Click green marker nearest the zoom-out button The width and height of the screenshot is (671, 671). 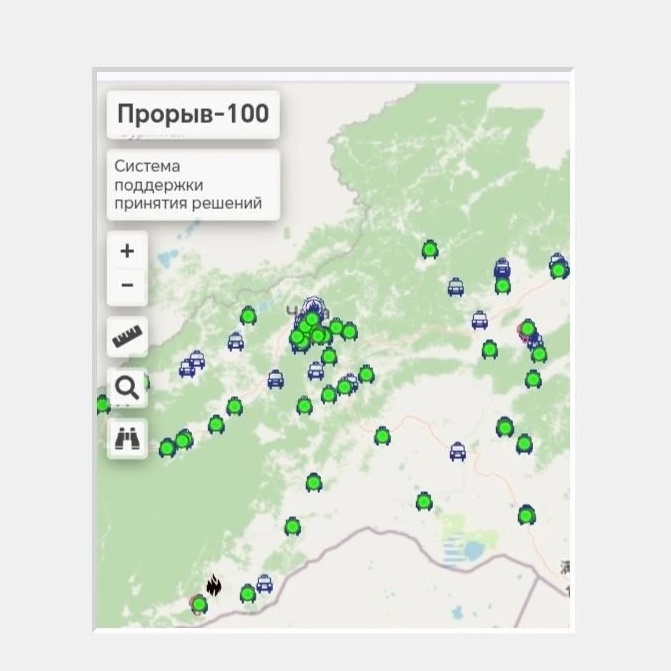tap(248, 317)
